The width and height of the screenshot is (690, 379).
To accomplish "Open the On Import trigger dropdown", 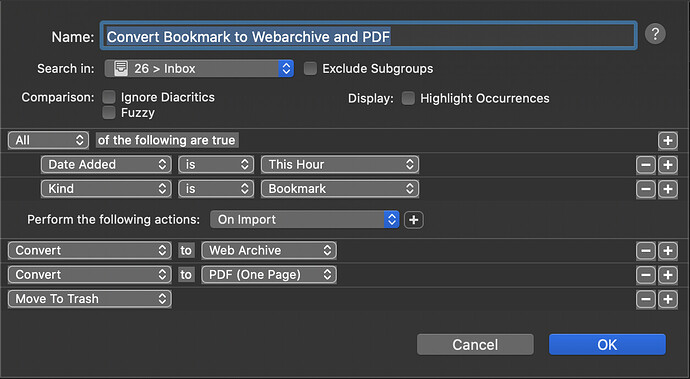I will (305, 220).
